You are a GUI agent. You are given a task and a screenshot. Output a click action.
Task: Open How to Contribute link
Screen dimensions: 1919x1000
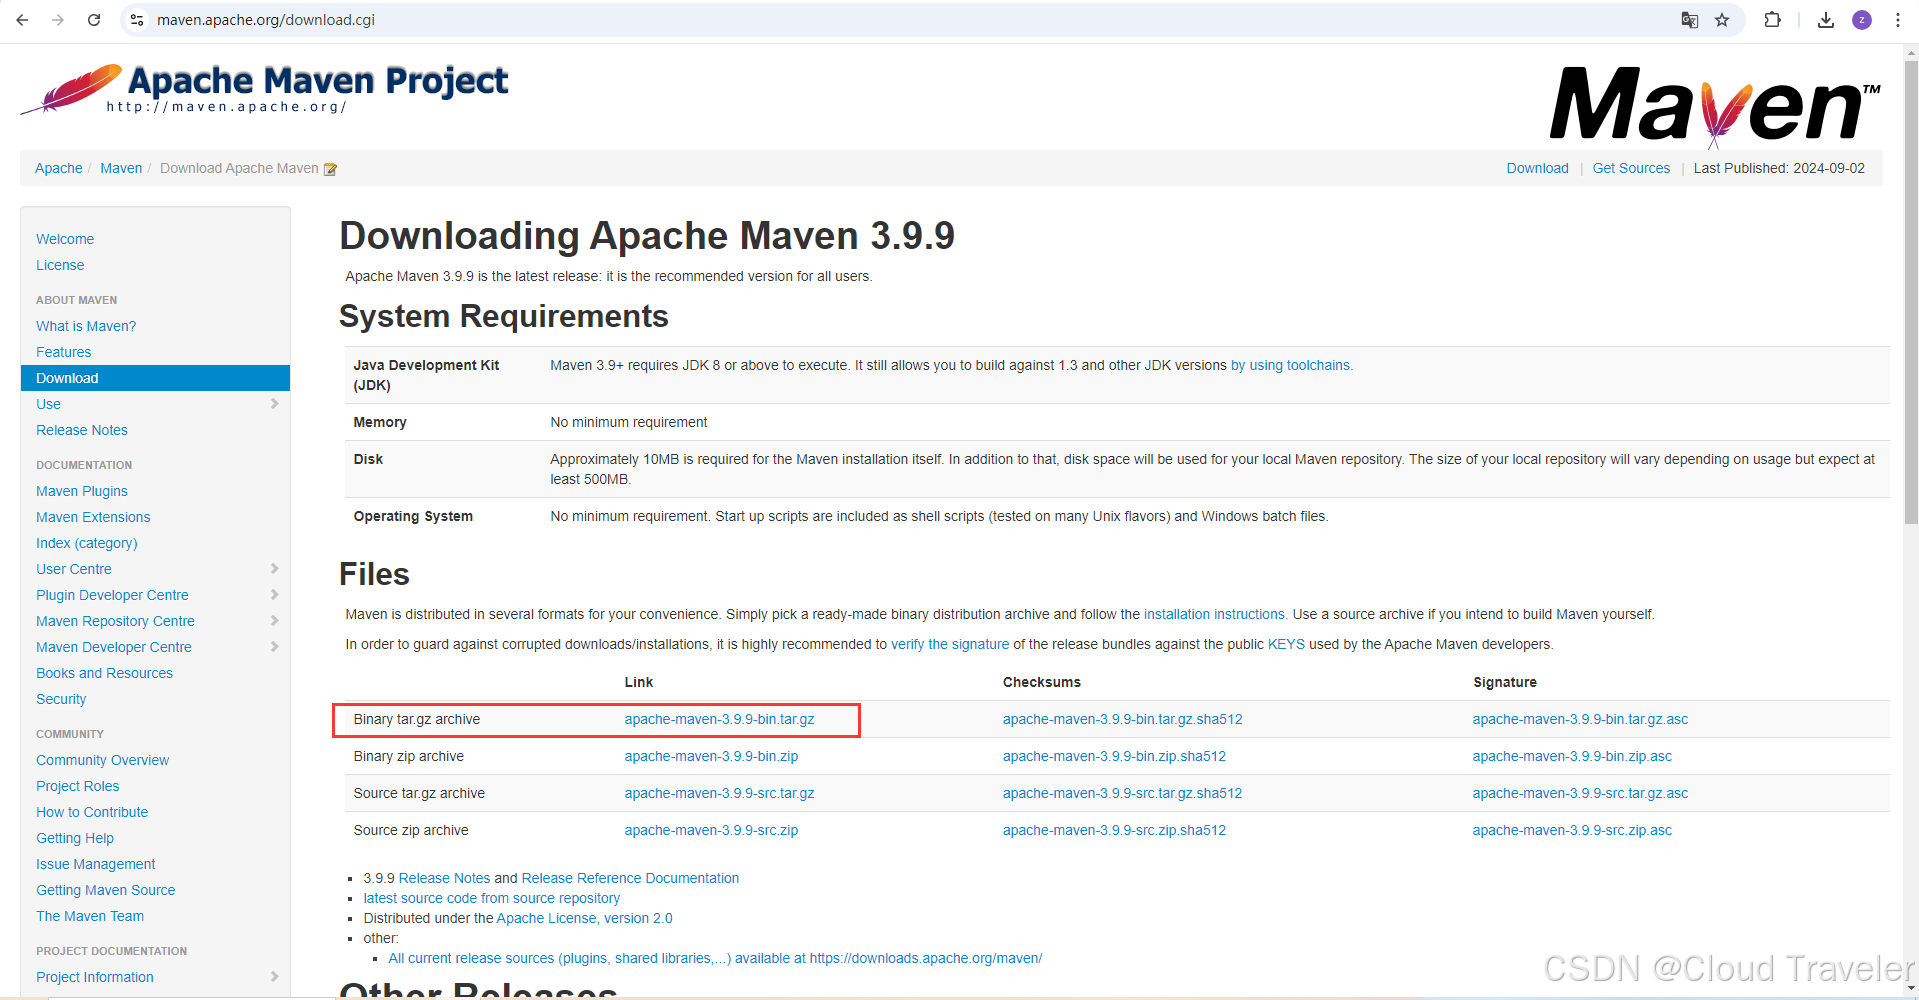pos(92,812)
